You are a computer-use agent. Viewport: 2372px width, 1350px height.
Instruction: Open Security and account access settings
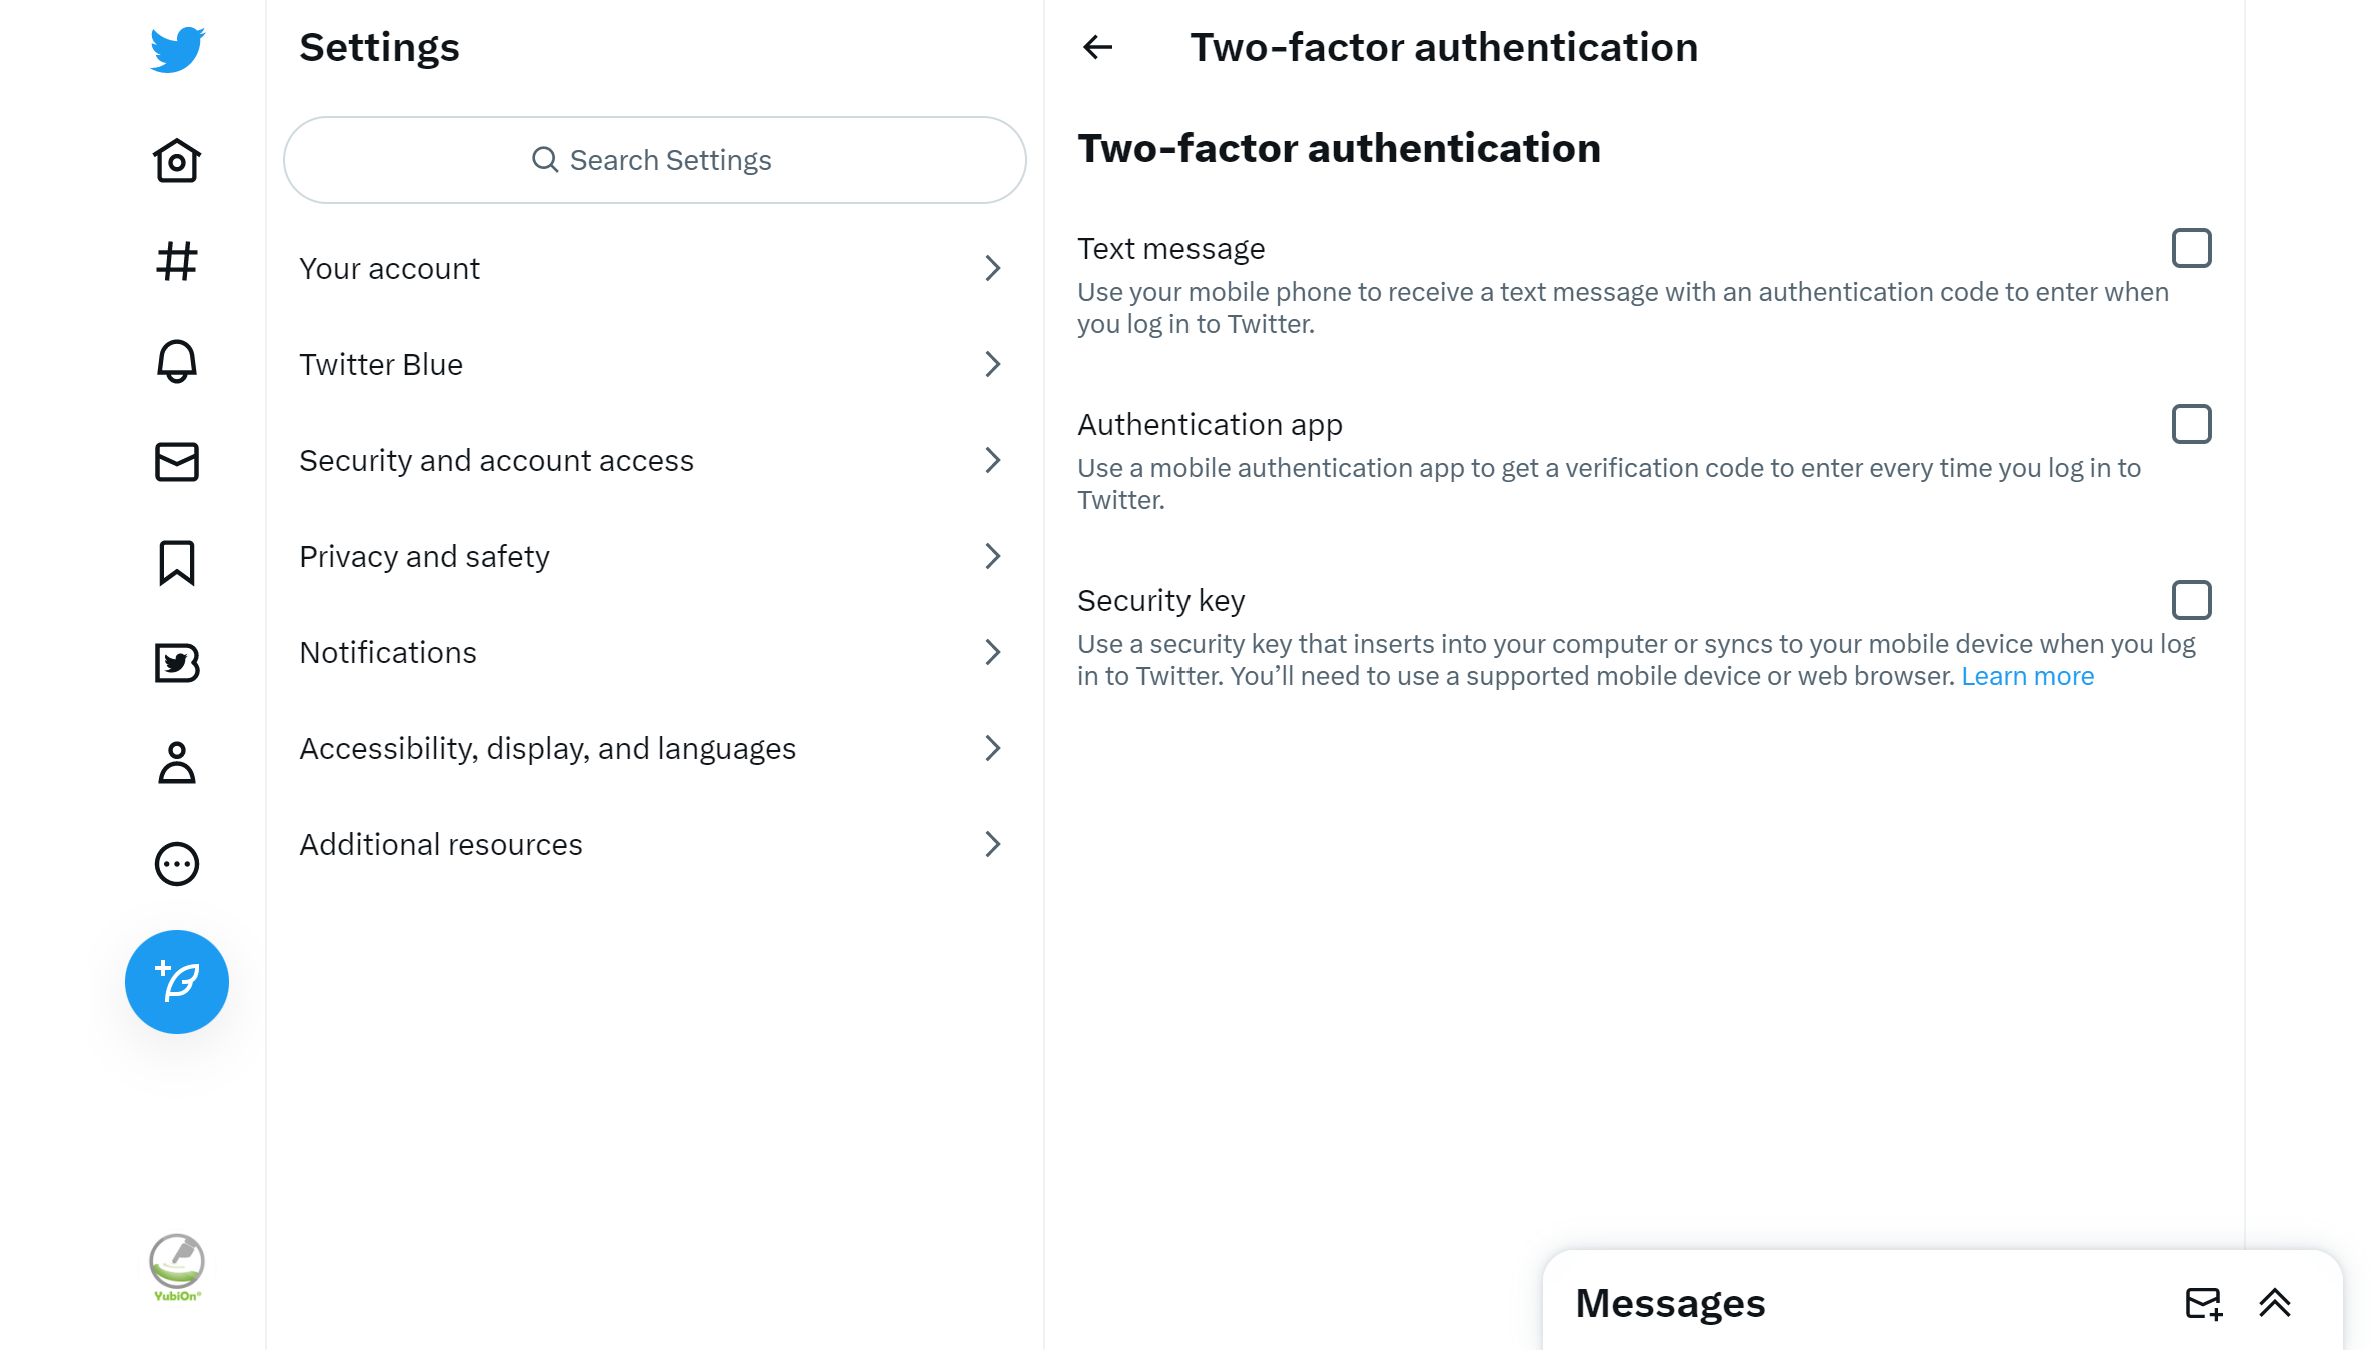pyautogui.click(x=496, y=460)
